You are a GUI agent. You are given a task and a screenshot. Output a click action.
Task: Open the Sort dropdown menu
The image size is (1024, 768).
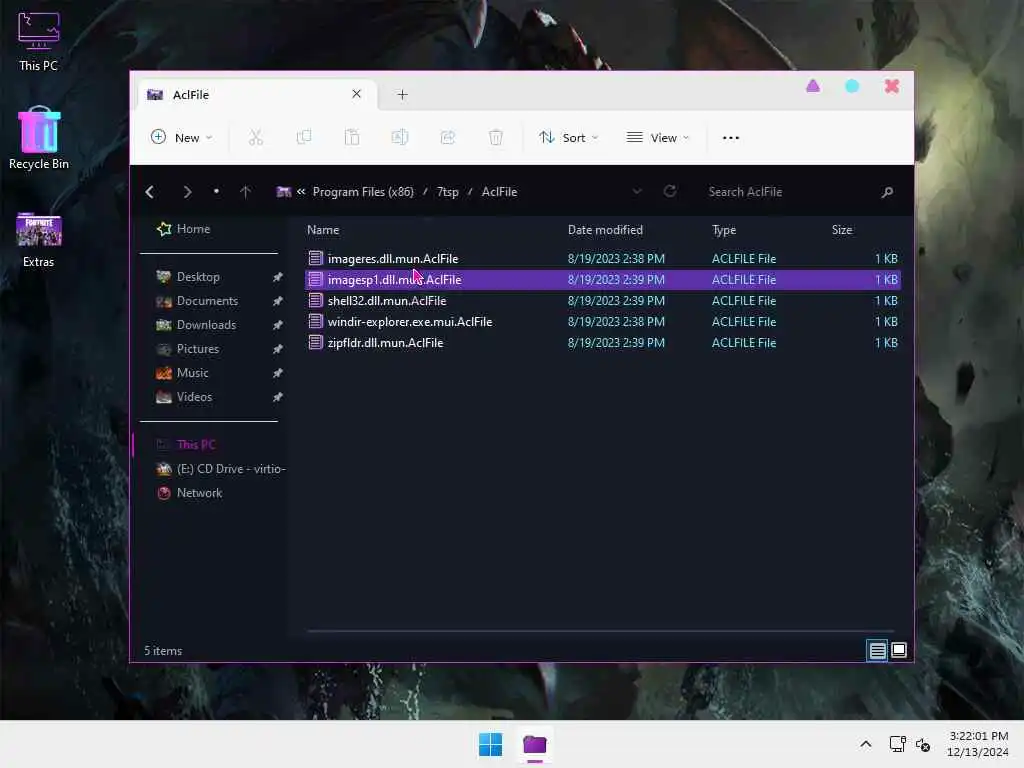click(568, 138)
